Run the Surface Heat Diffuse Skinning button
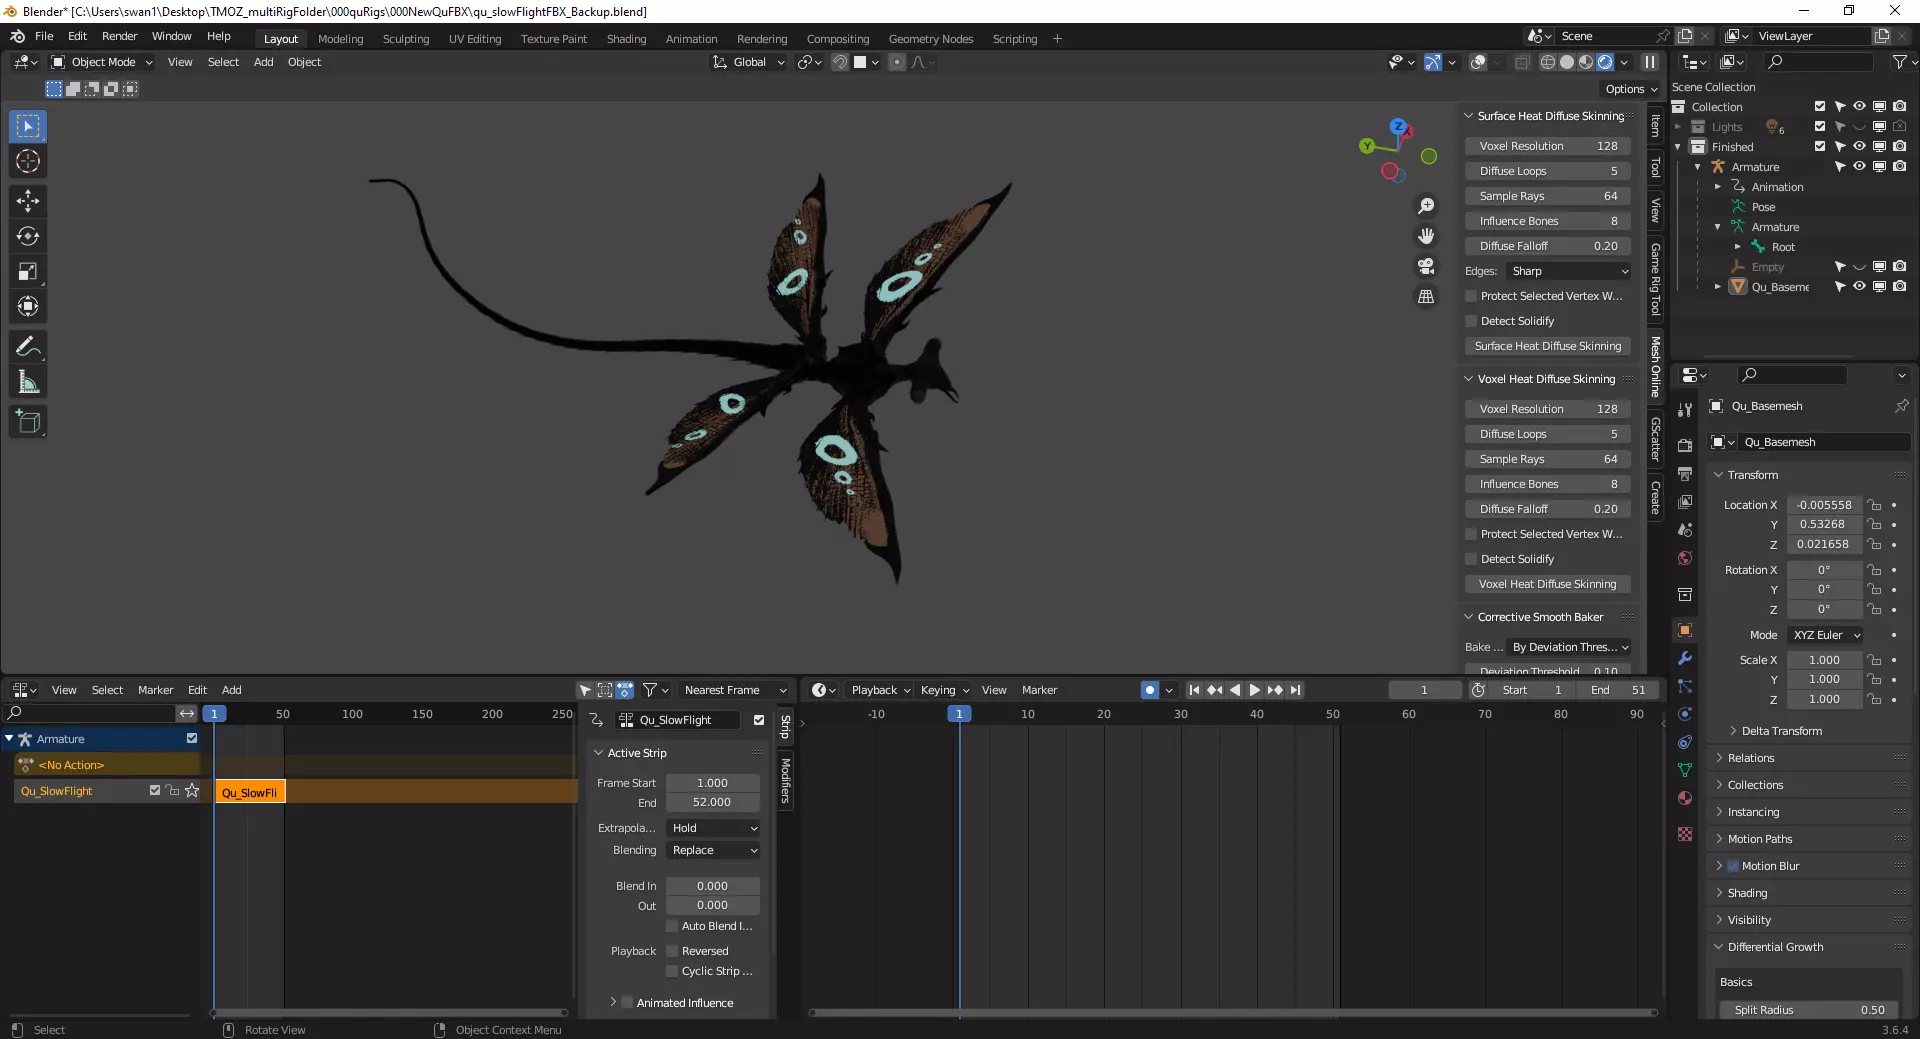The image size is (1920, 1039). 1548,346
